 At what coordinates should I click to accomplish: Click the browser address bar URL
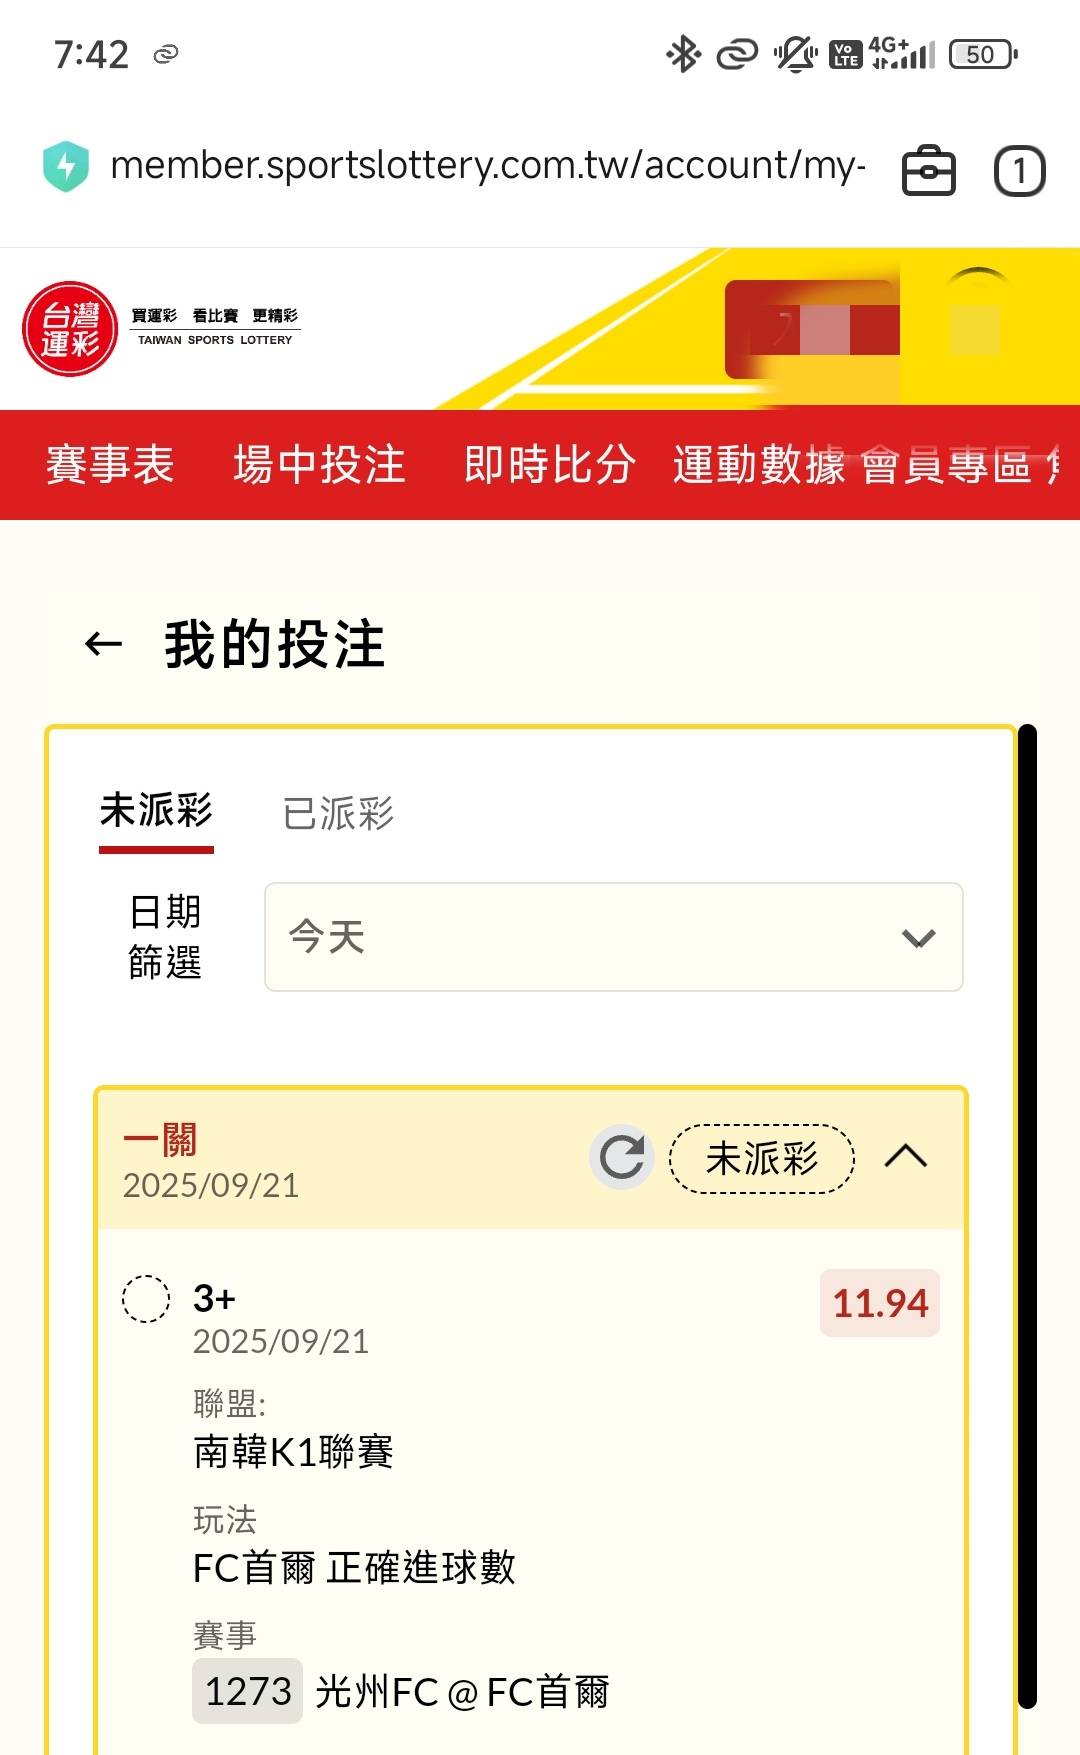click(x=487, y=166)
